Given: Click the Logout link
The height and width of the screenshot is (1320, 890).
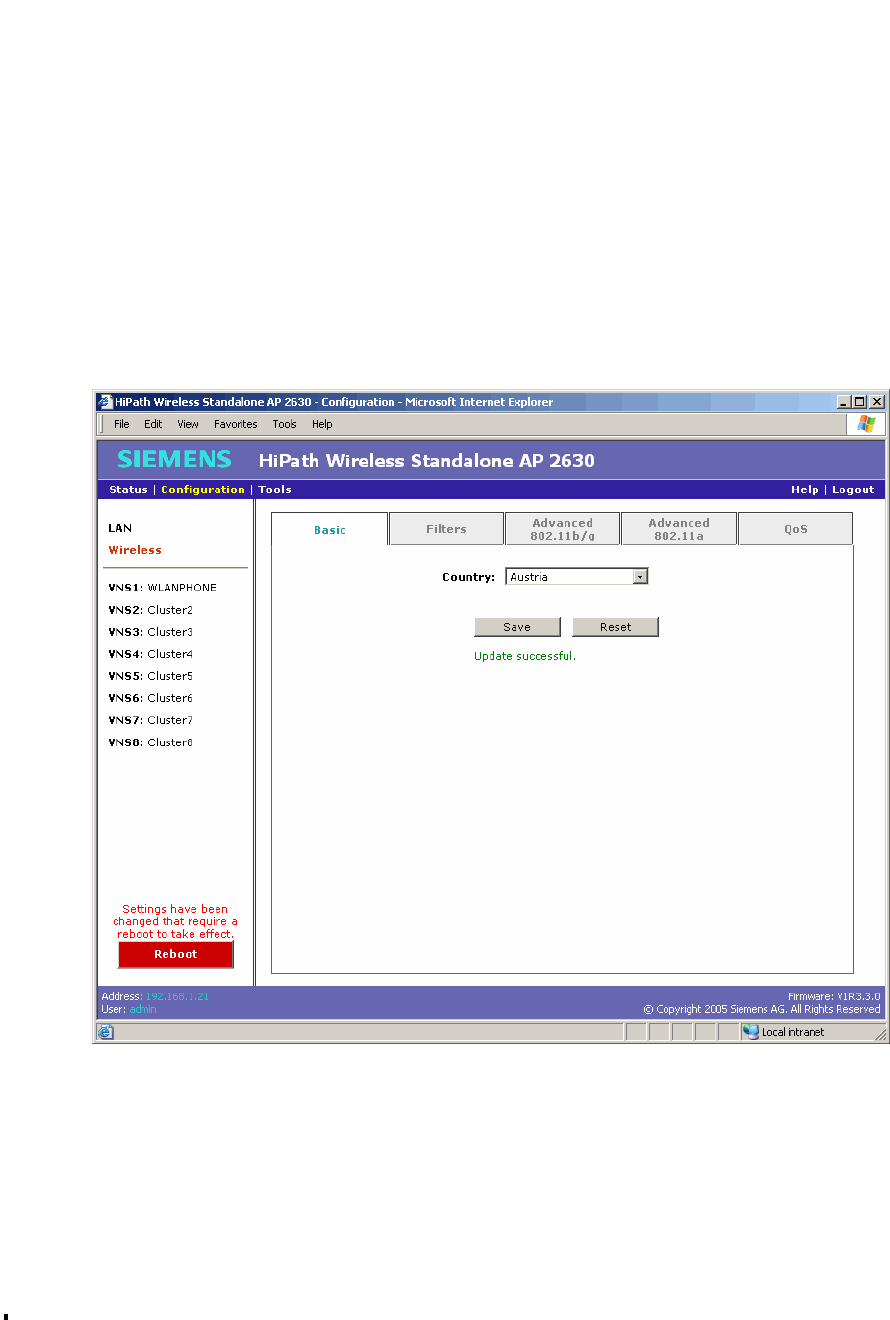Looking at the screenshot, I should 853,490.
